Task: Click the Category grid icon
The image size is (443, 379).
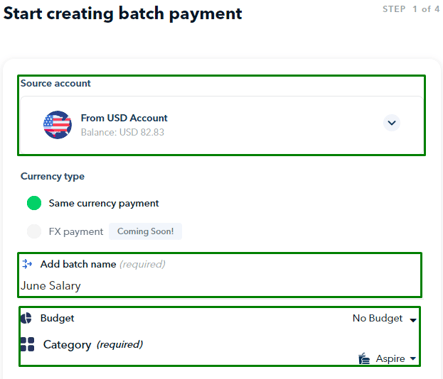Action: point(27,344)
